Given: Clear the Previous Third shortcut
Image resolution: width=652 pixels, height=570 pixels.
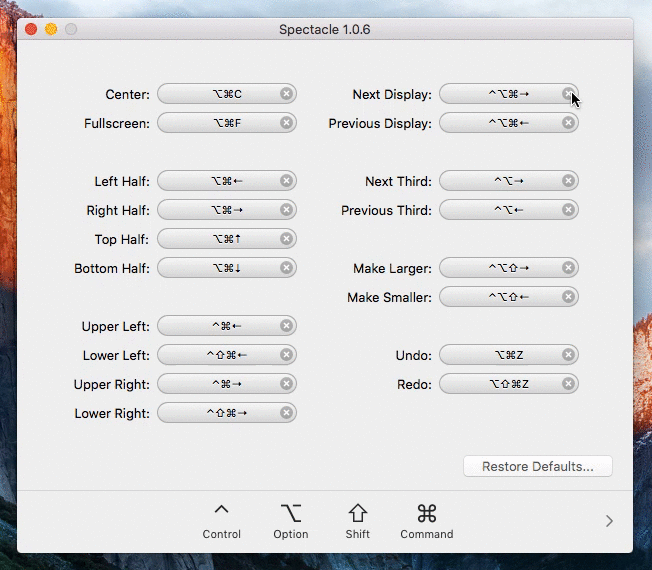Looking at the screenshot, I should click(568, 210).
